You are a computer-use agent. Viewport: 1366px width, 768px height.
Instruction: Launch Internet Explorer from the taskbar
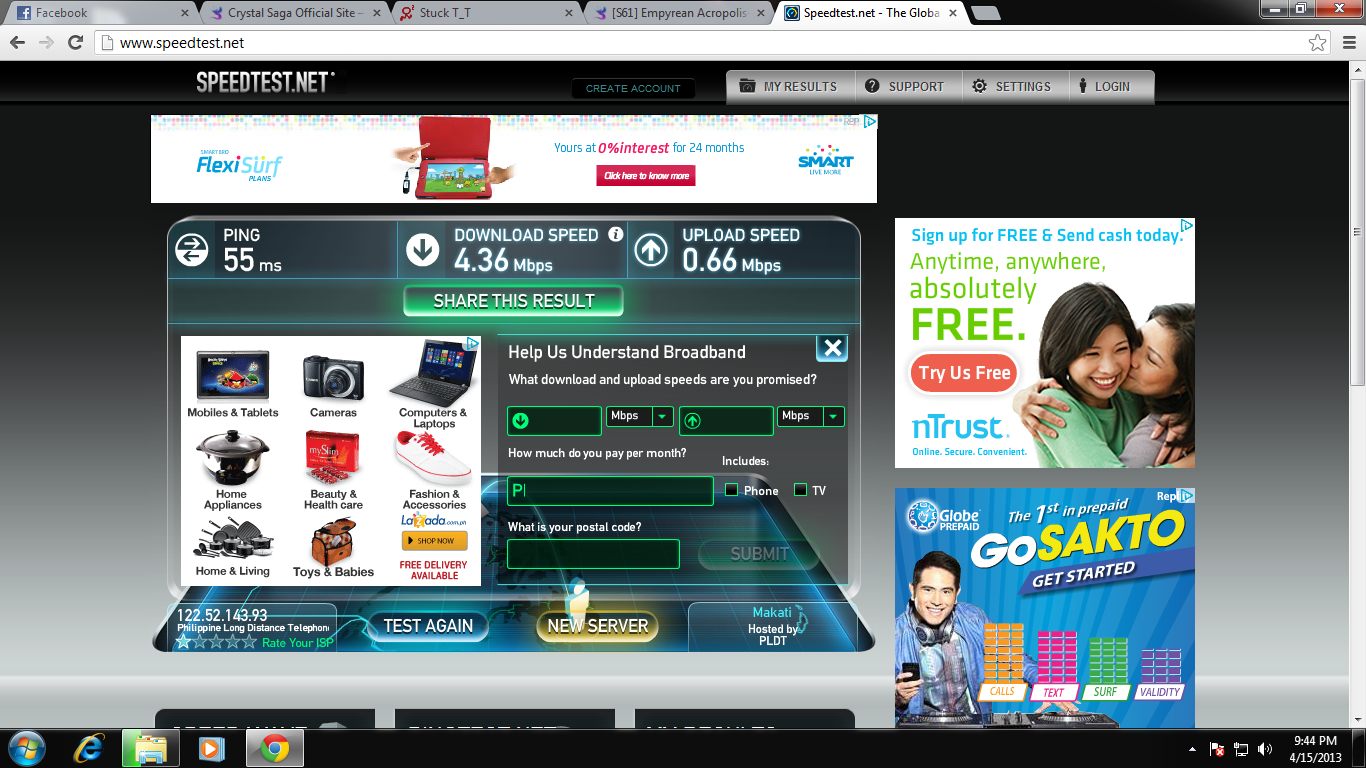pyautogui.click(x=91, y=748)
